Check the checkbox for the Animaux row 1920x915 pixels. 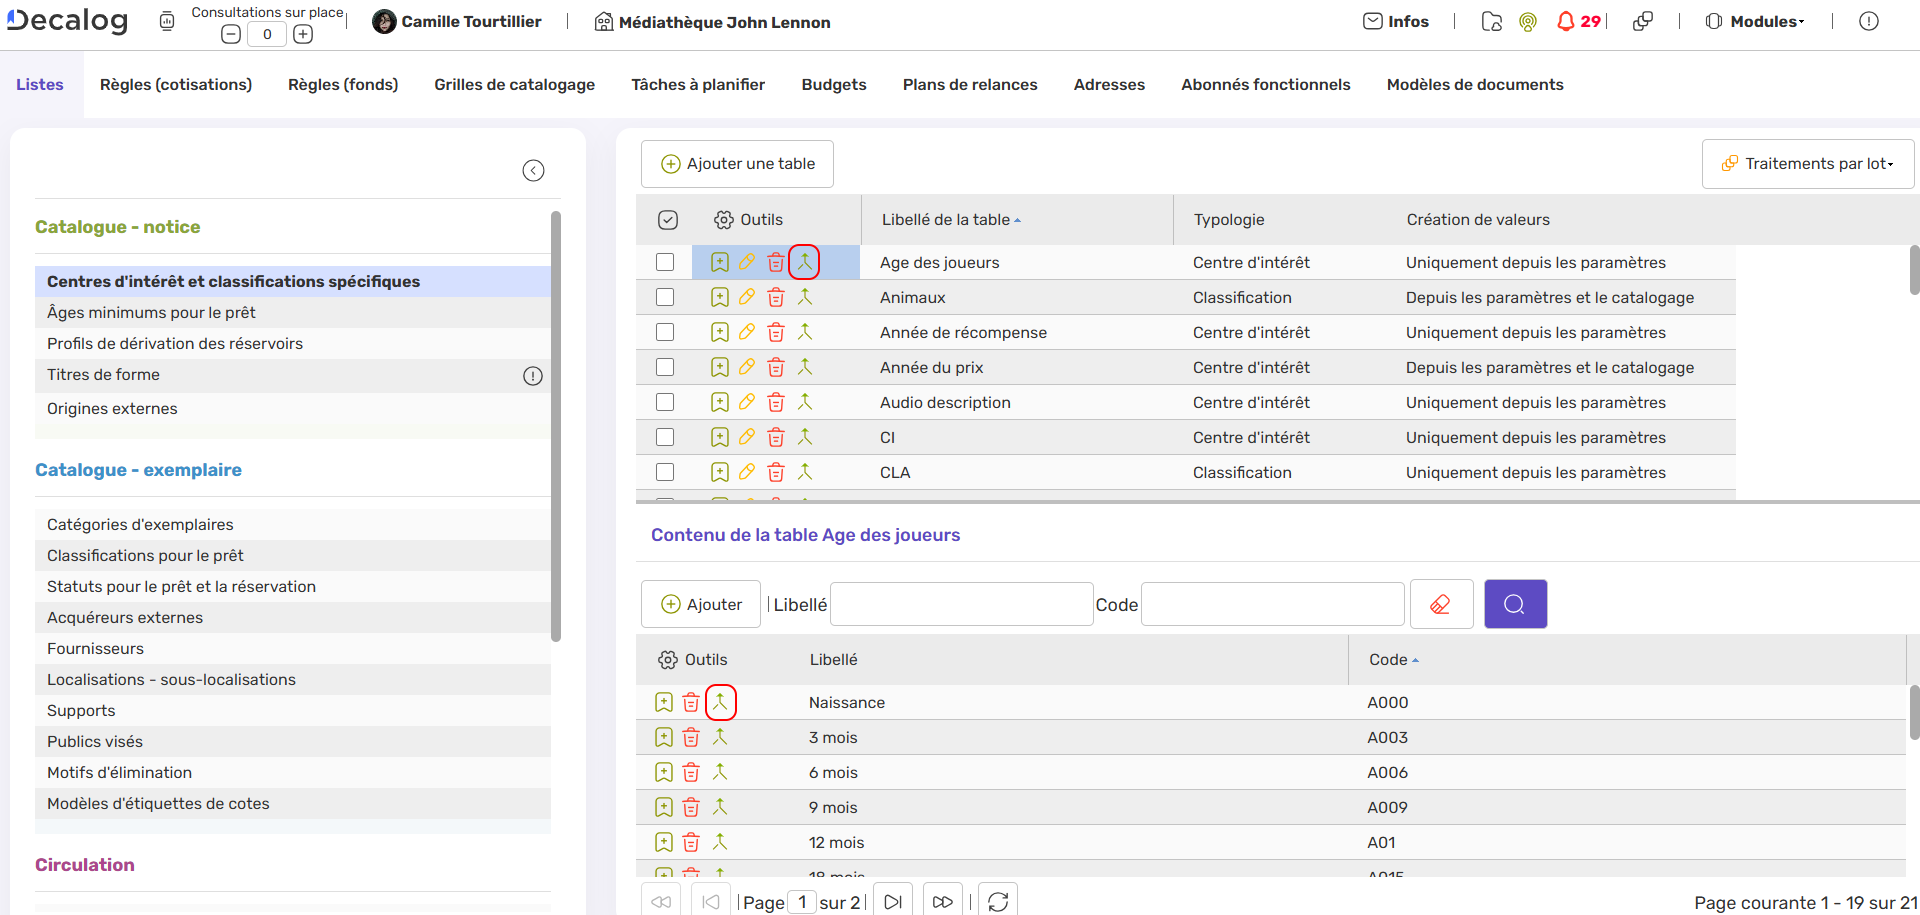tap(666, 297)
